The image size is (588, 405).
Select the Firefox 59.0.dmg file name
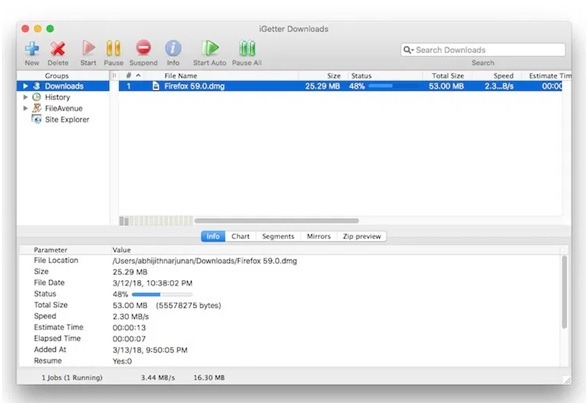(x=194, y=86)
